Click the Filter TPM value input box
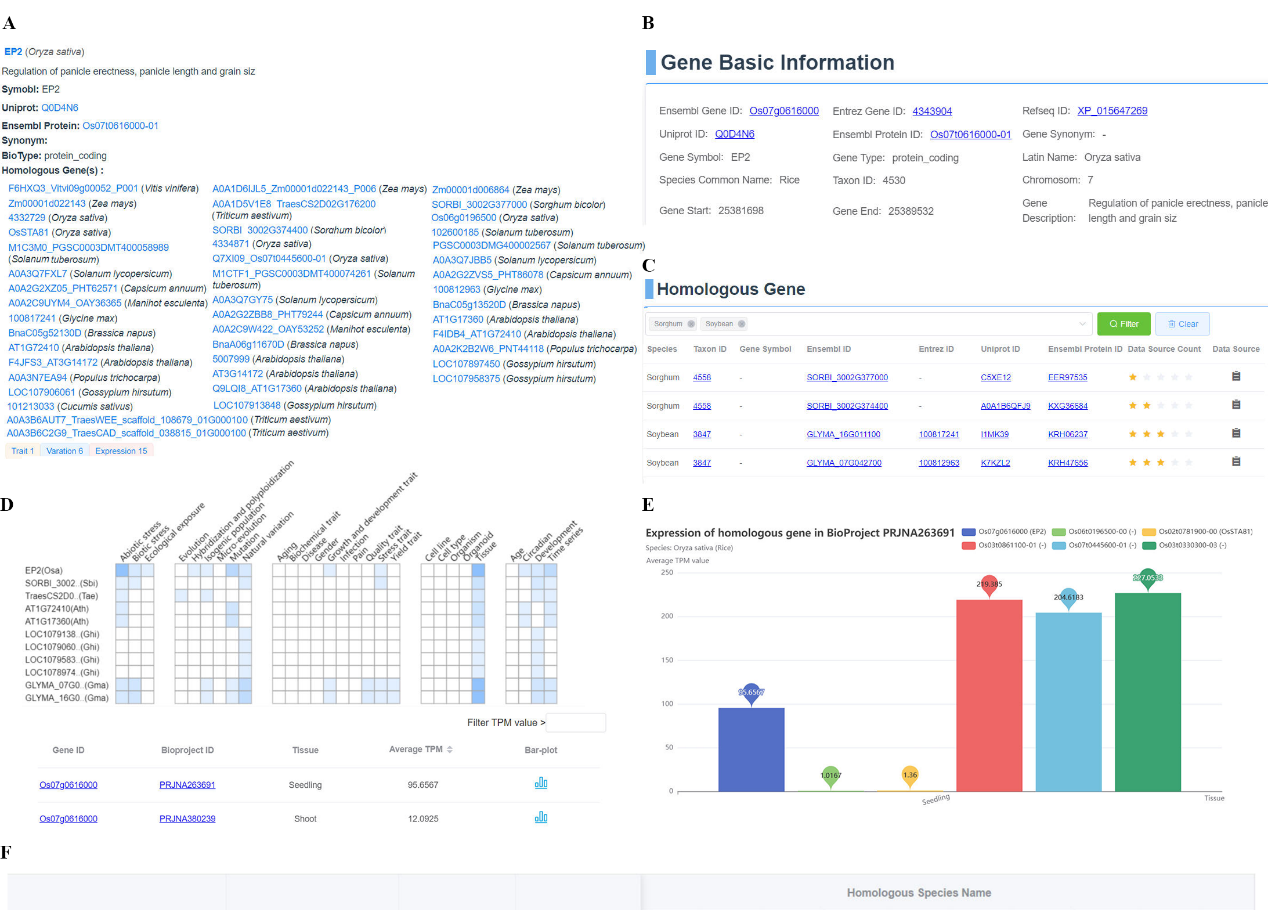The height and width of the screenshot is (910, 1268). click(x=575, y=722)
